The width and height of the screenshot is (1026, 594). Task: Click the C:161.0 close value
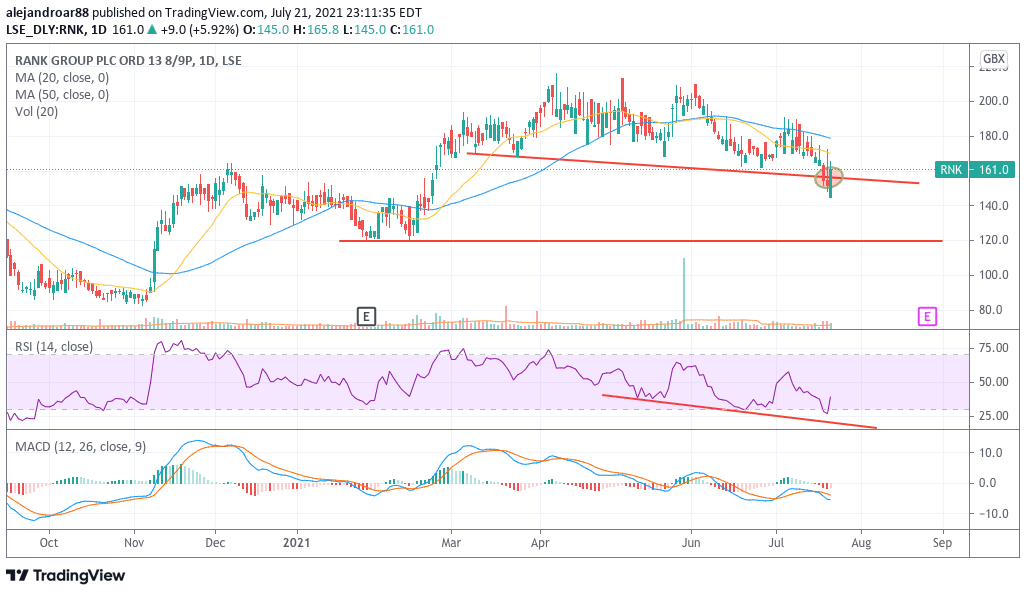click(x=412, y=29)
